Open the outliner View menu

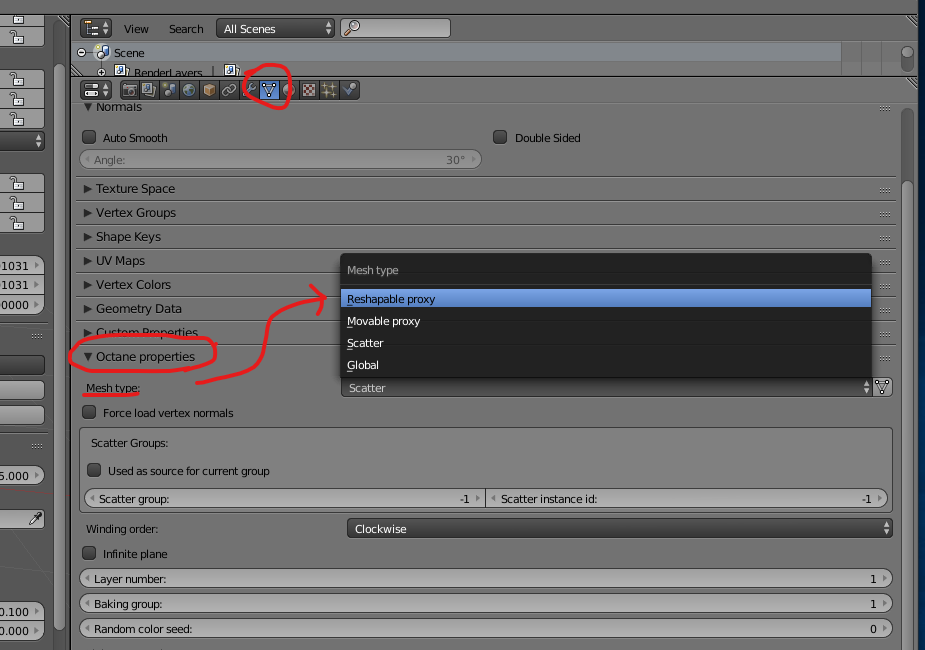point(136,29)
